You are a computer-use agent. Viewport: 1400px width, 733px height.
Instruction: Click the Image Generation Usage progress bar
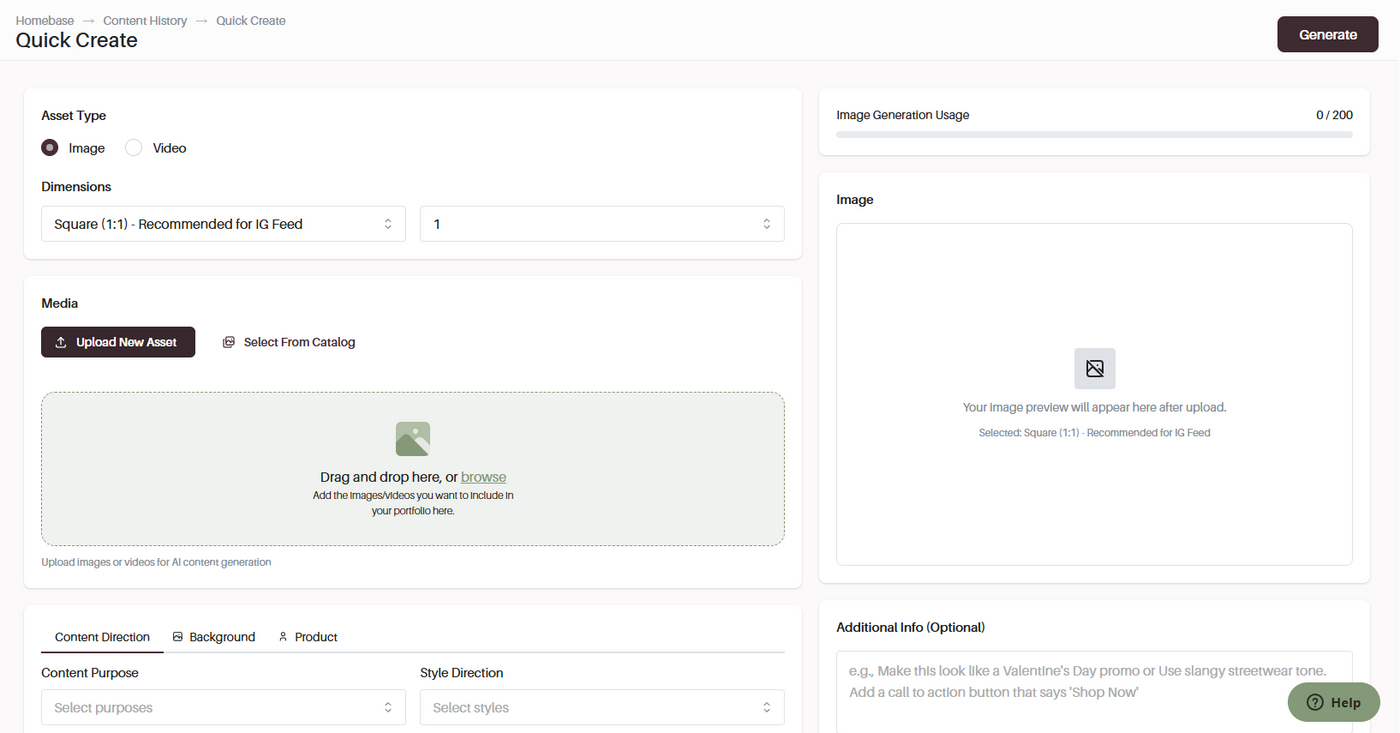tap(1094, 134)
